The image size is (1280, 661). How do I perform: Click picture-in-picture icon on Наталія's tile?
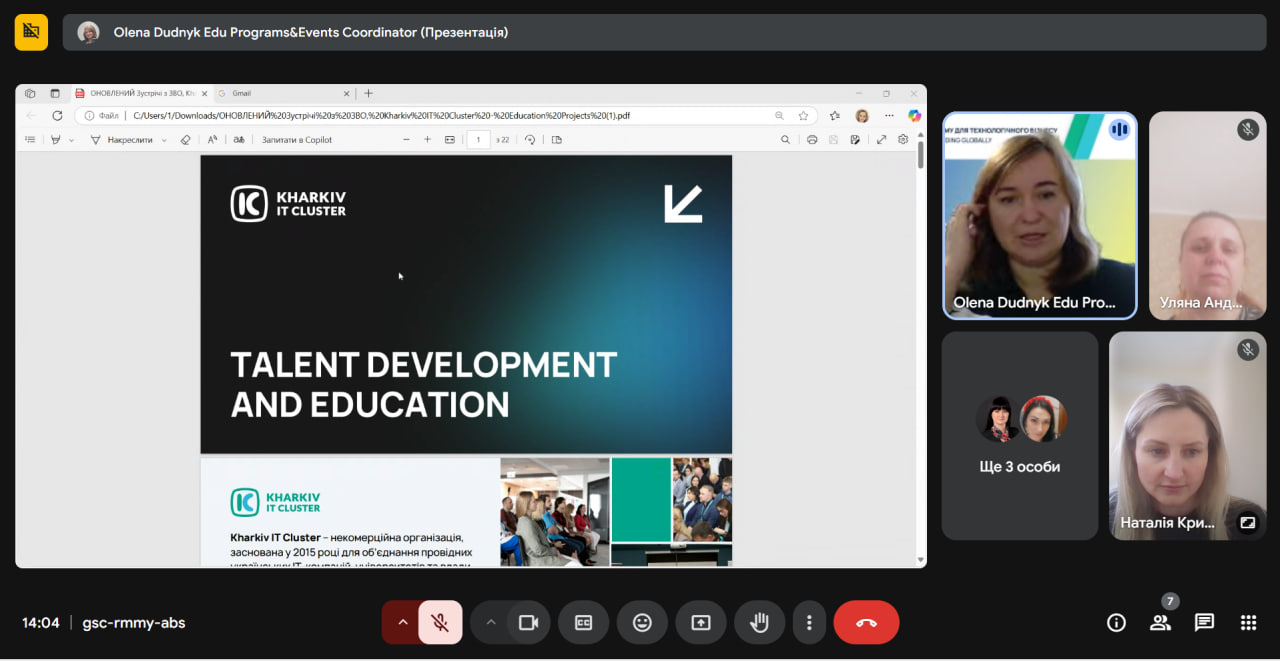[1247, 522]
